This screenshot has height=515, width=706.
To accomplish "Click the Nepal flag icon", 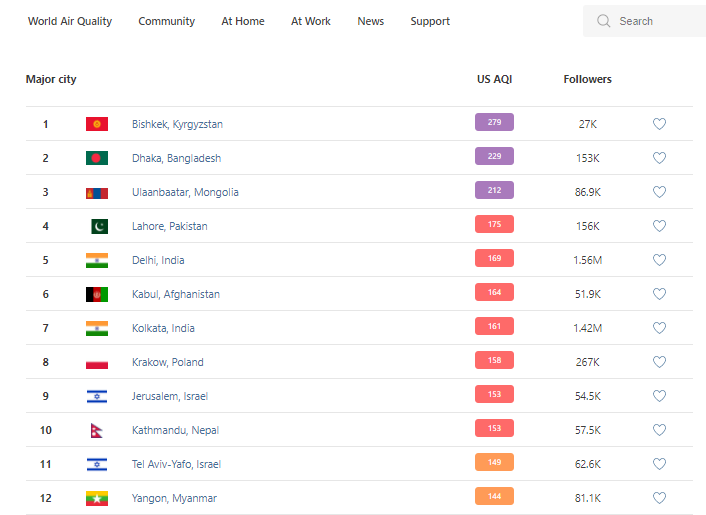I will (95, 430).
